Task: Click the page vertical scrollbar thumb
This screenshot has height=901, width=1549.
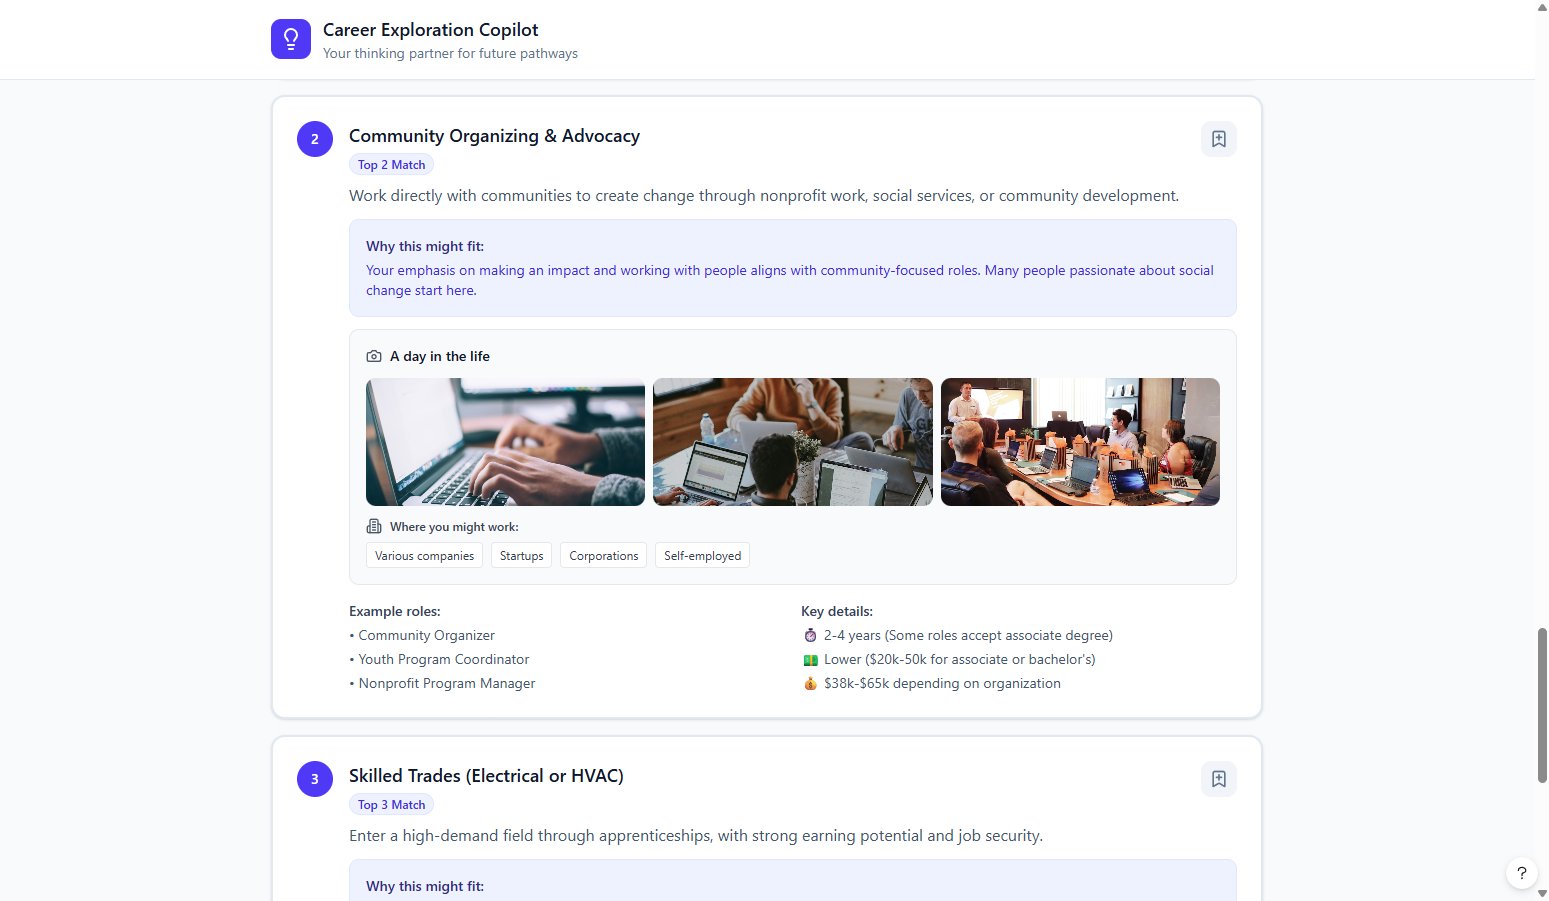Action: tap(1541, 705)
